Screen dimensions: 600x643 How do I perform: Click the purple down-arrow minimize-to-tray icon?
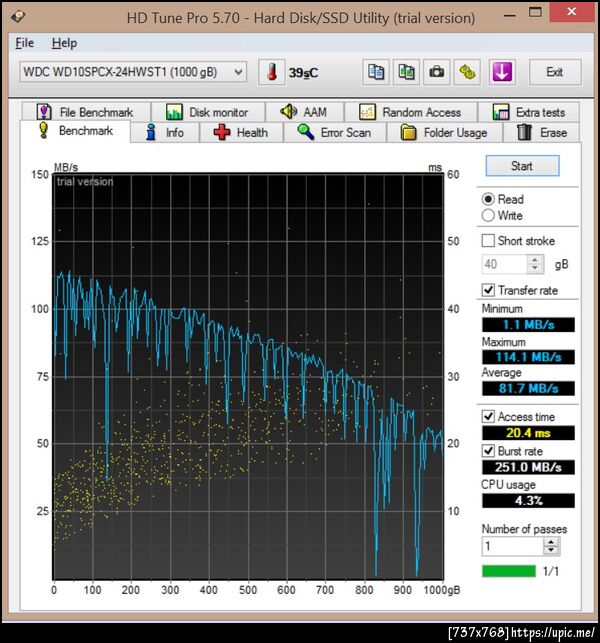pos(502,72)
